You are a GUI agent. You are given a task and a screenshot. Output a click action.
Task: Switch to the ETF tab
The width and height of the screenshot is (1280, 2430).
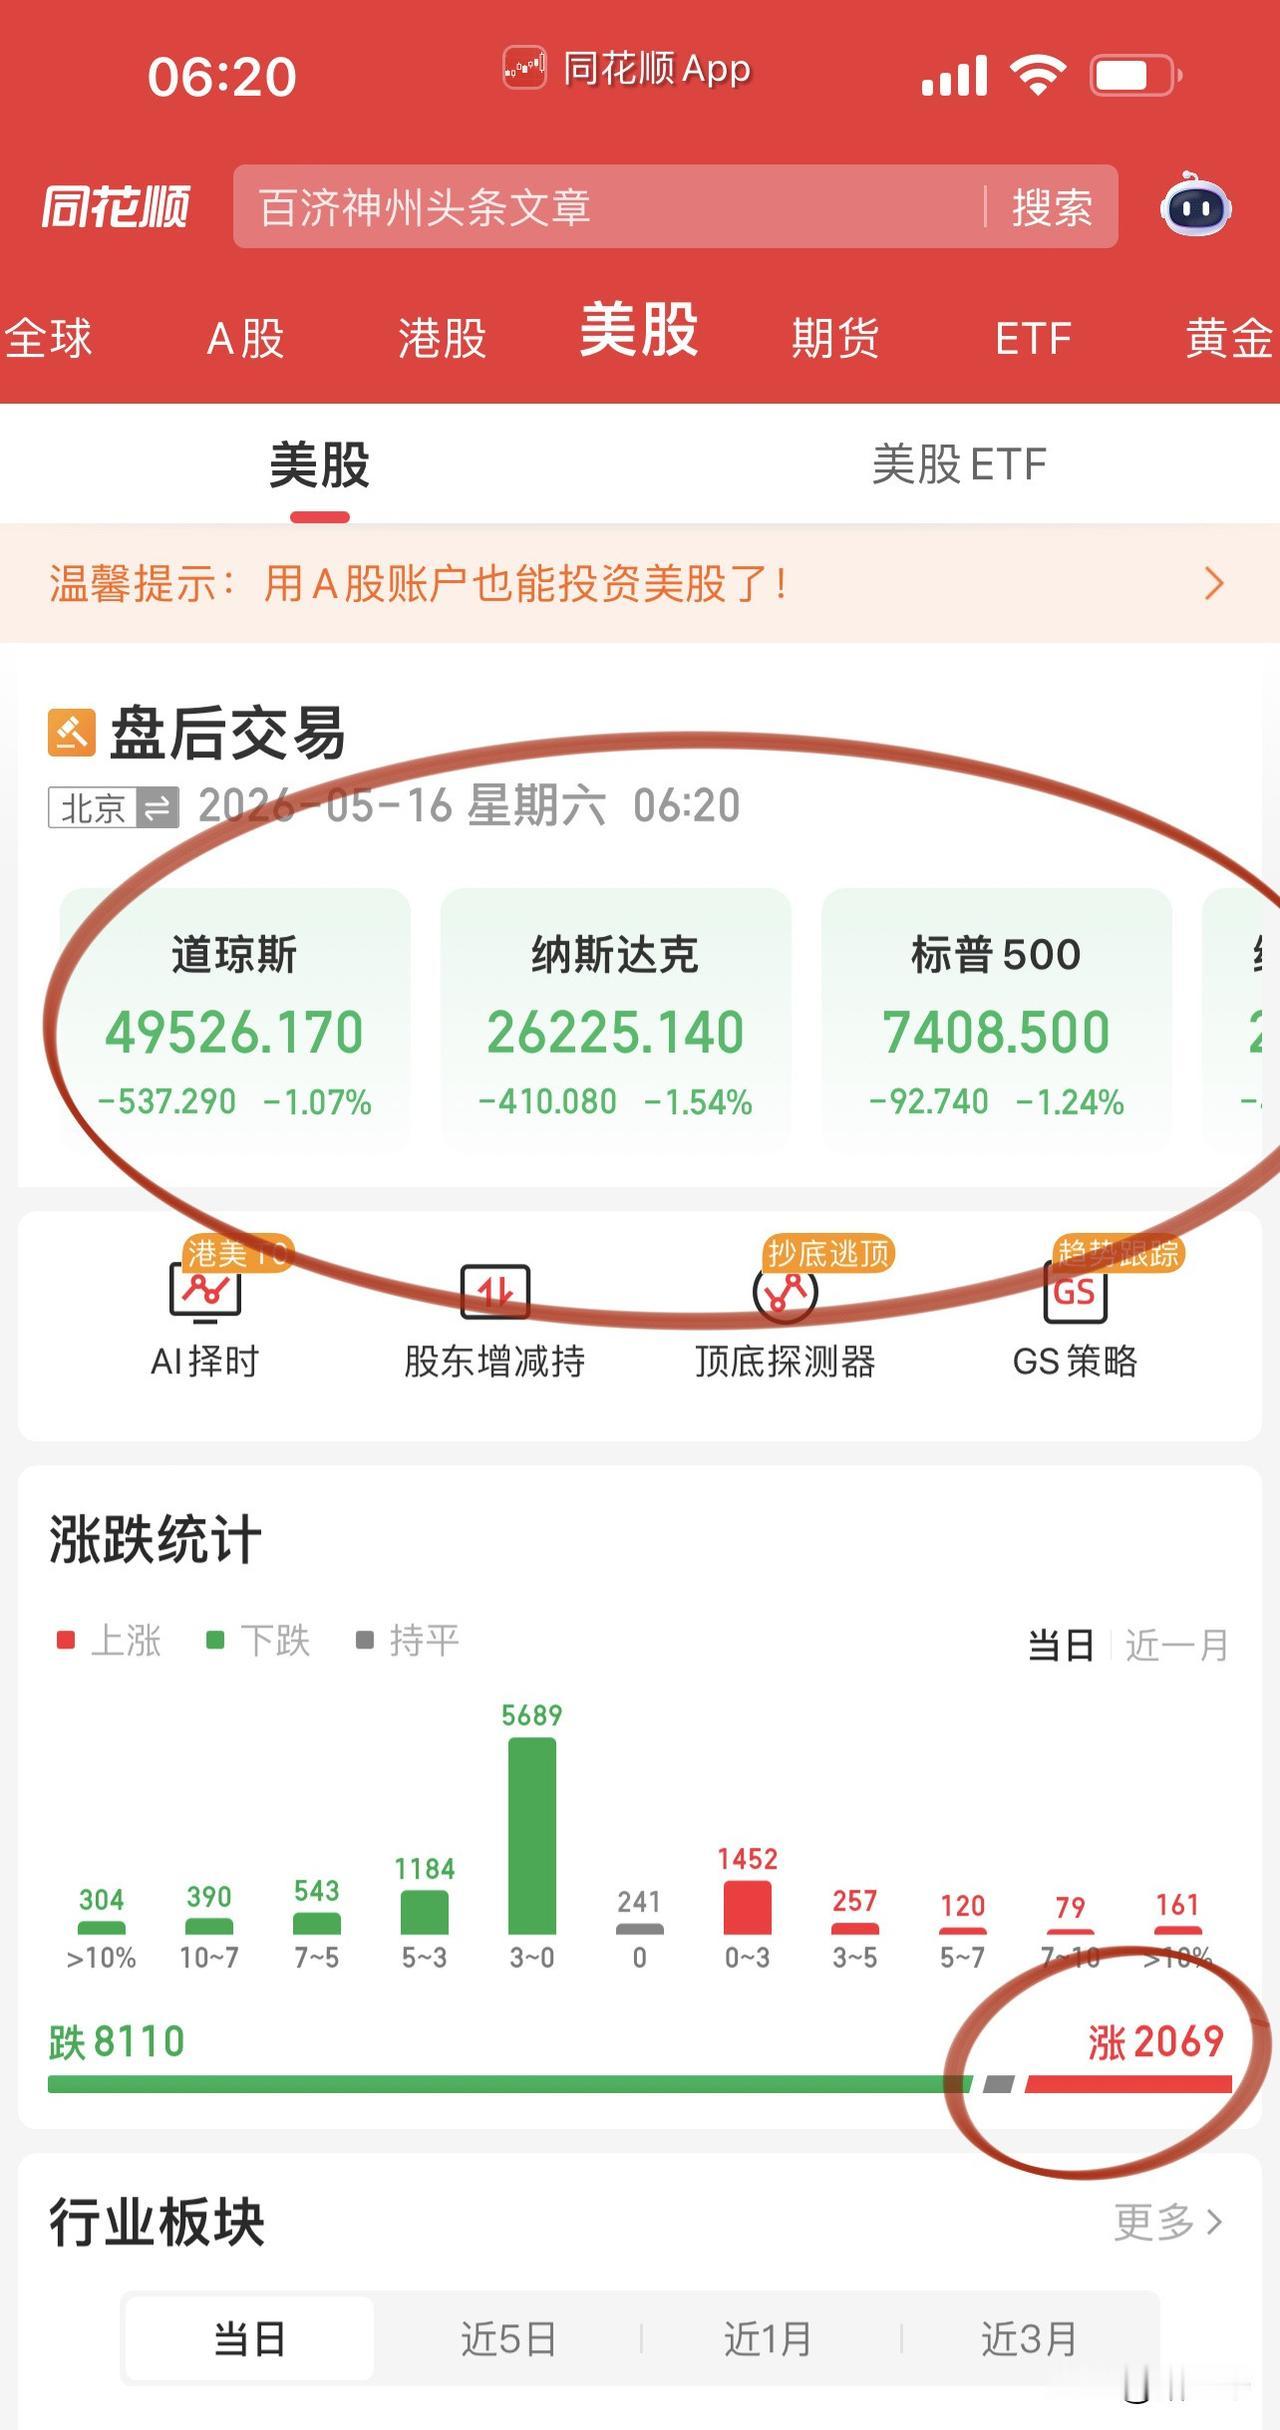[1033, 339]
